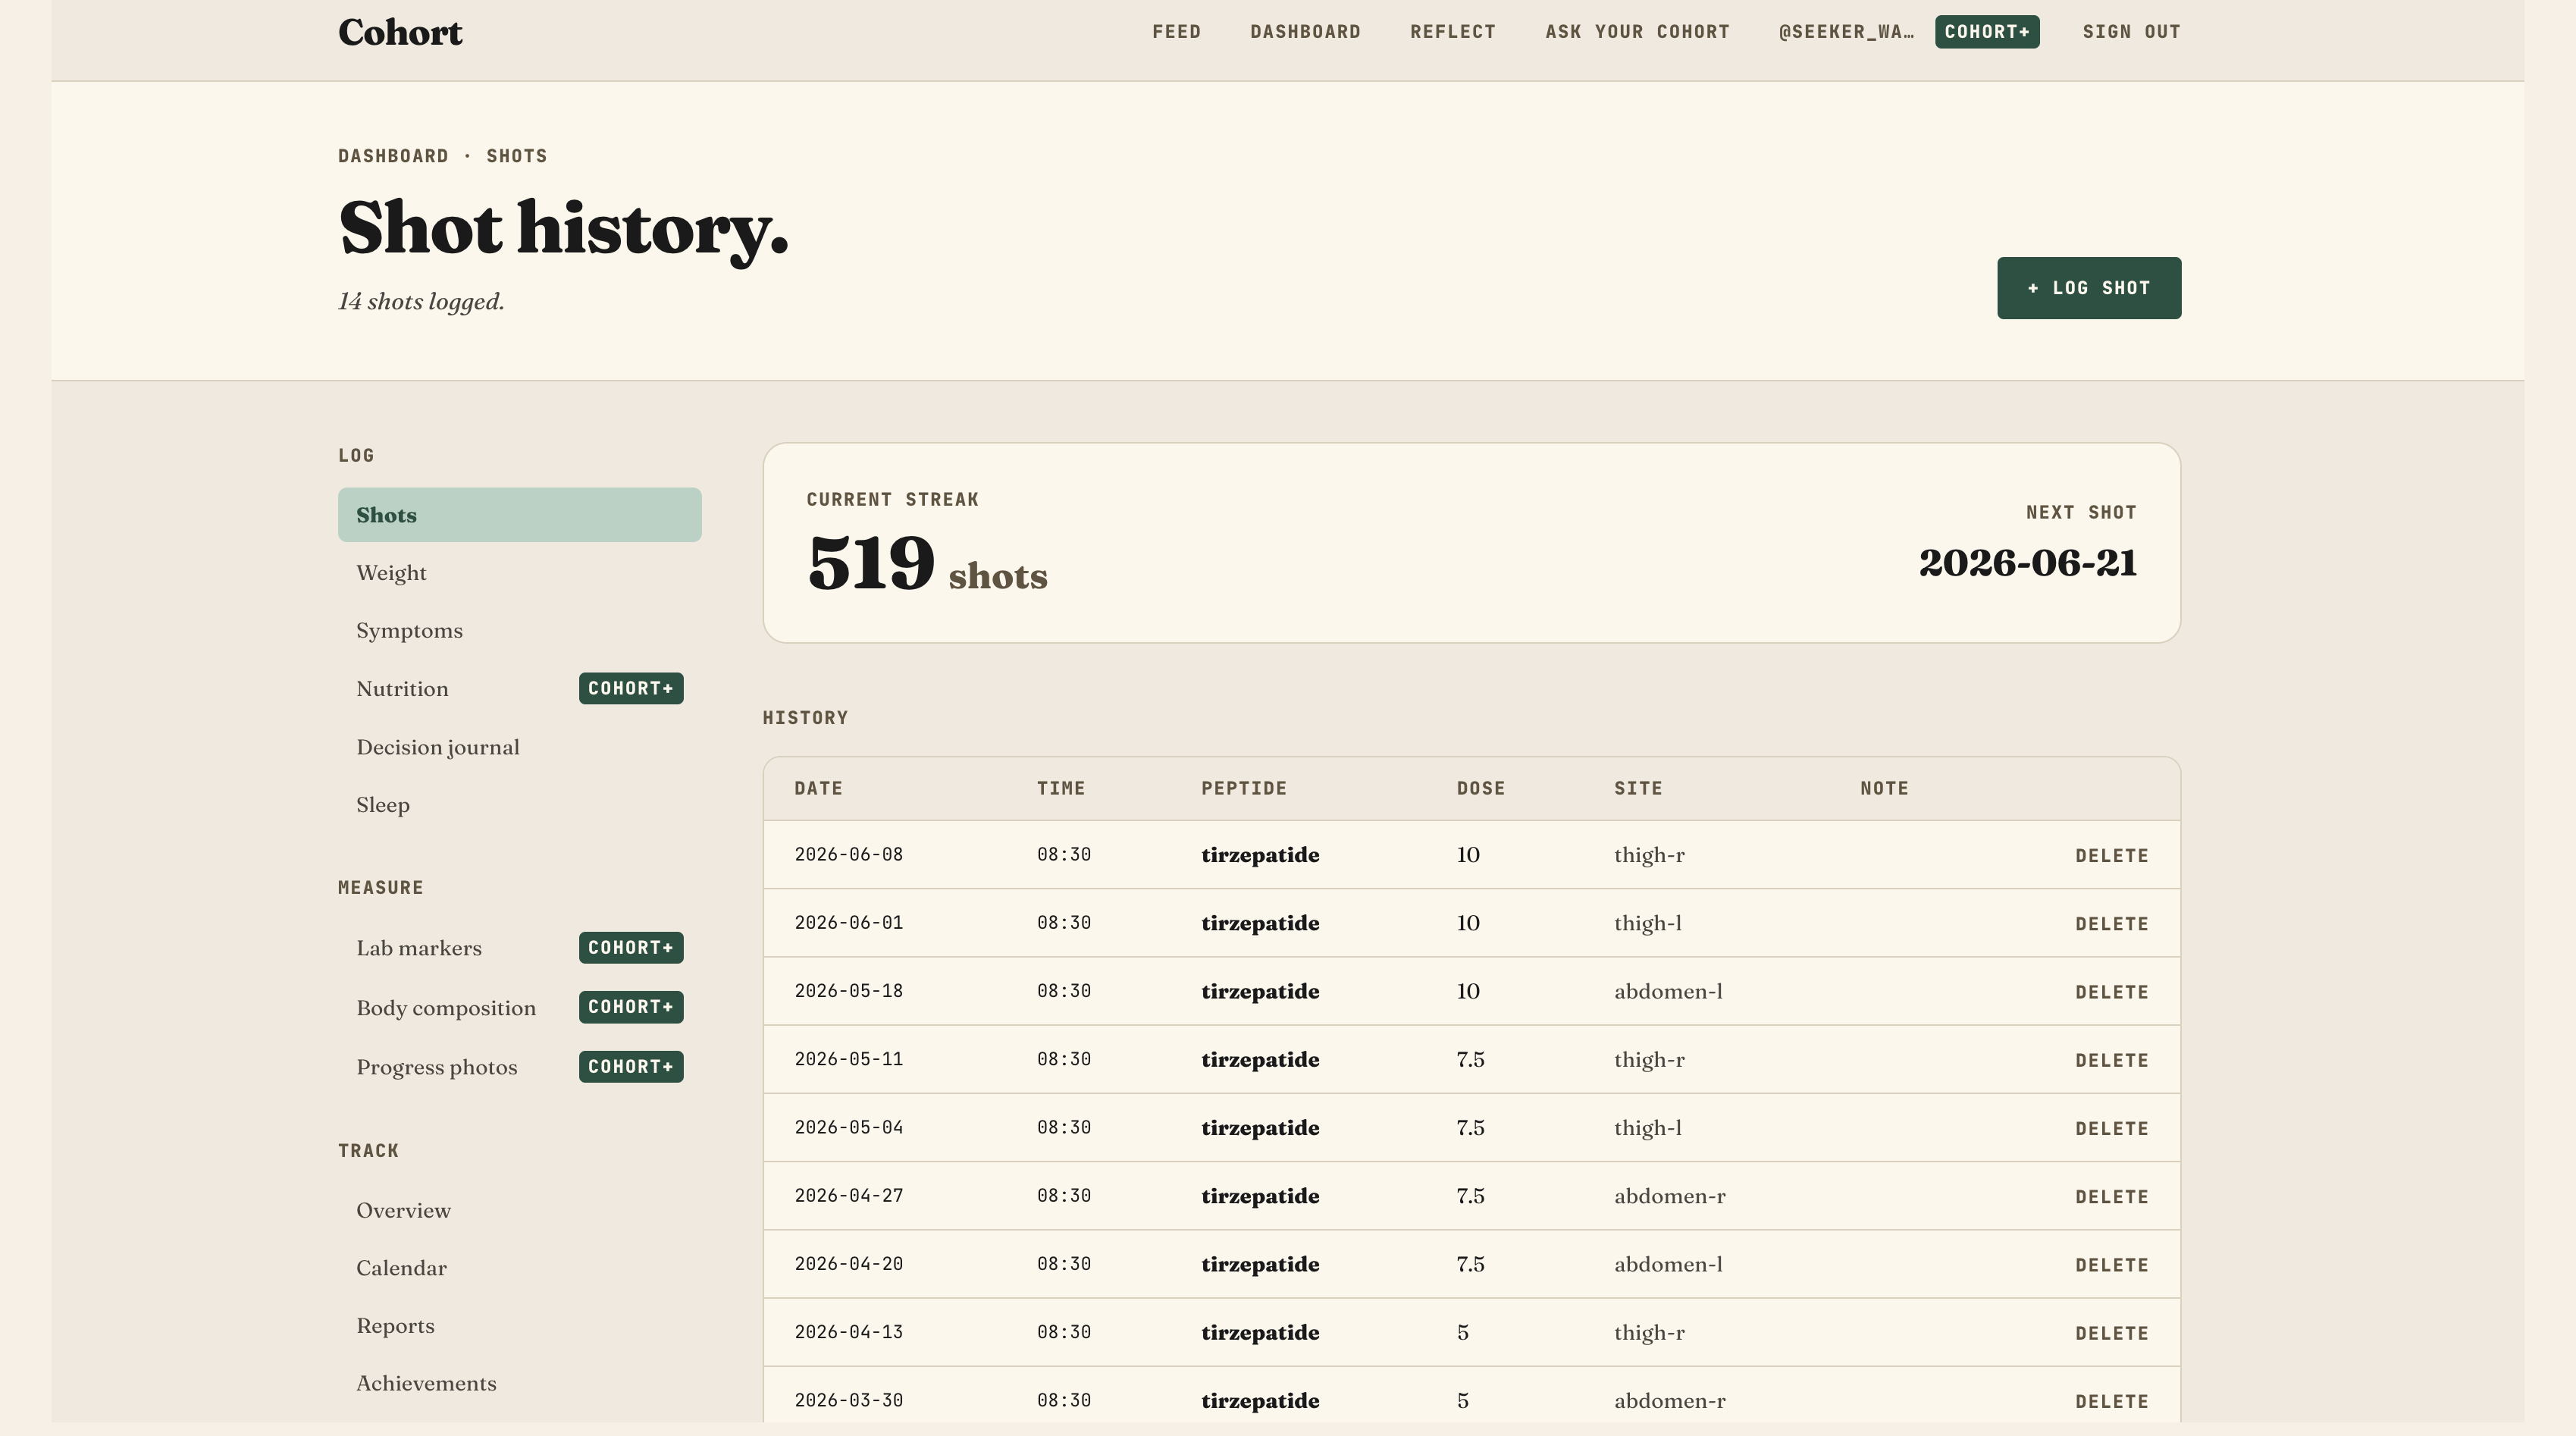Delete the 2026-06-01 shot

click(2112, 924)
